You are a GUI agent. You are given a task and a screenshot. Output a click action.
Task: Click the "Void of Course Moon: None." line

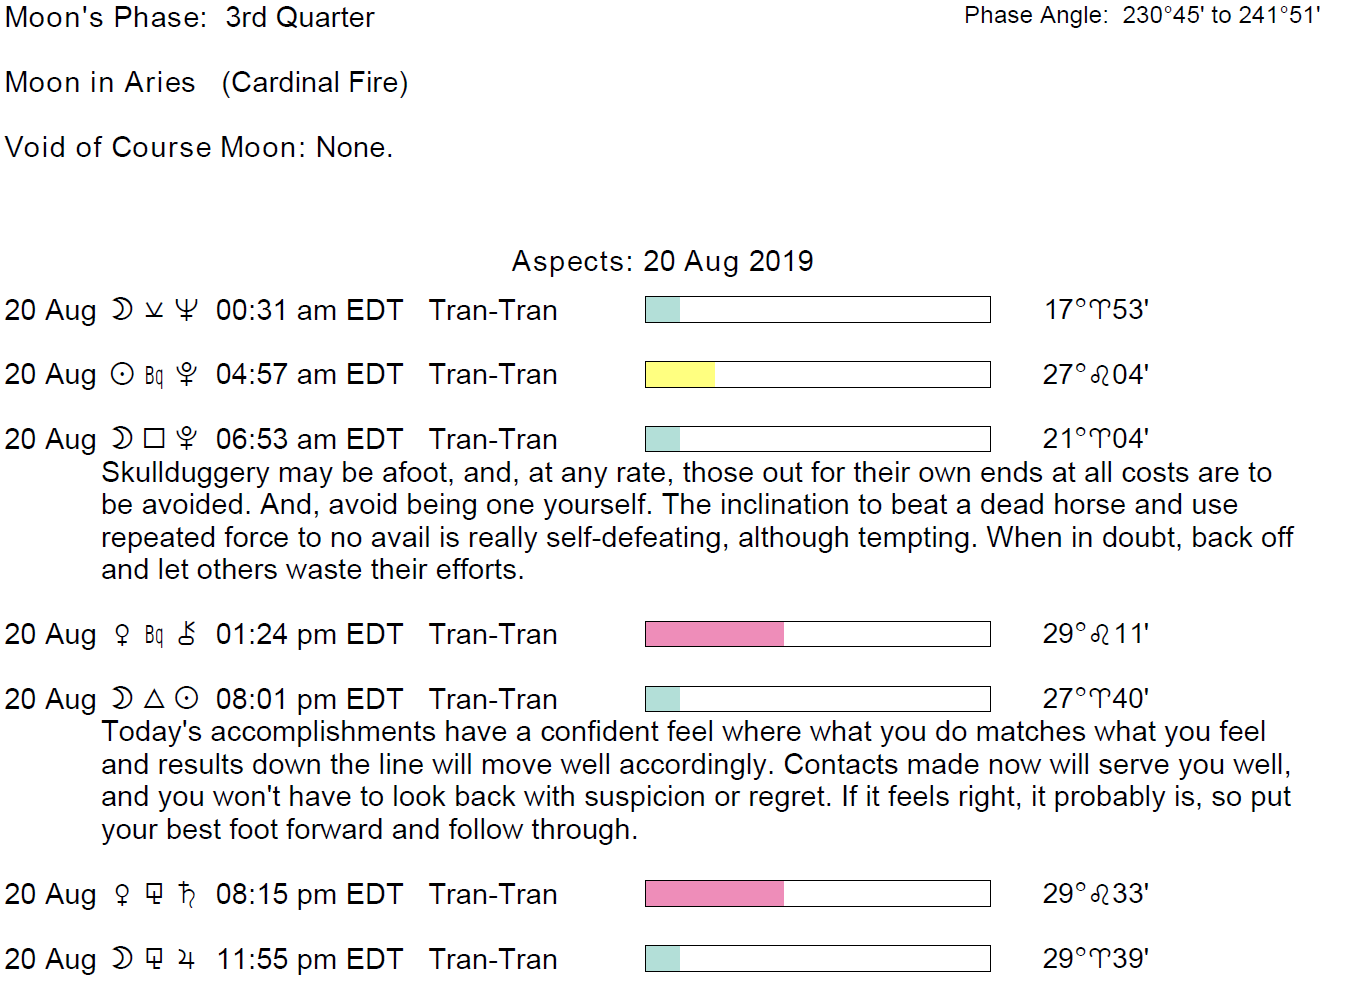tap(199, 147)
